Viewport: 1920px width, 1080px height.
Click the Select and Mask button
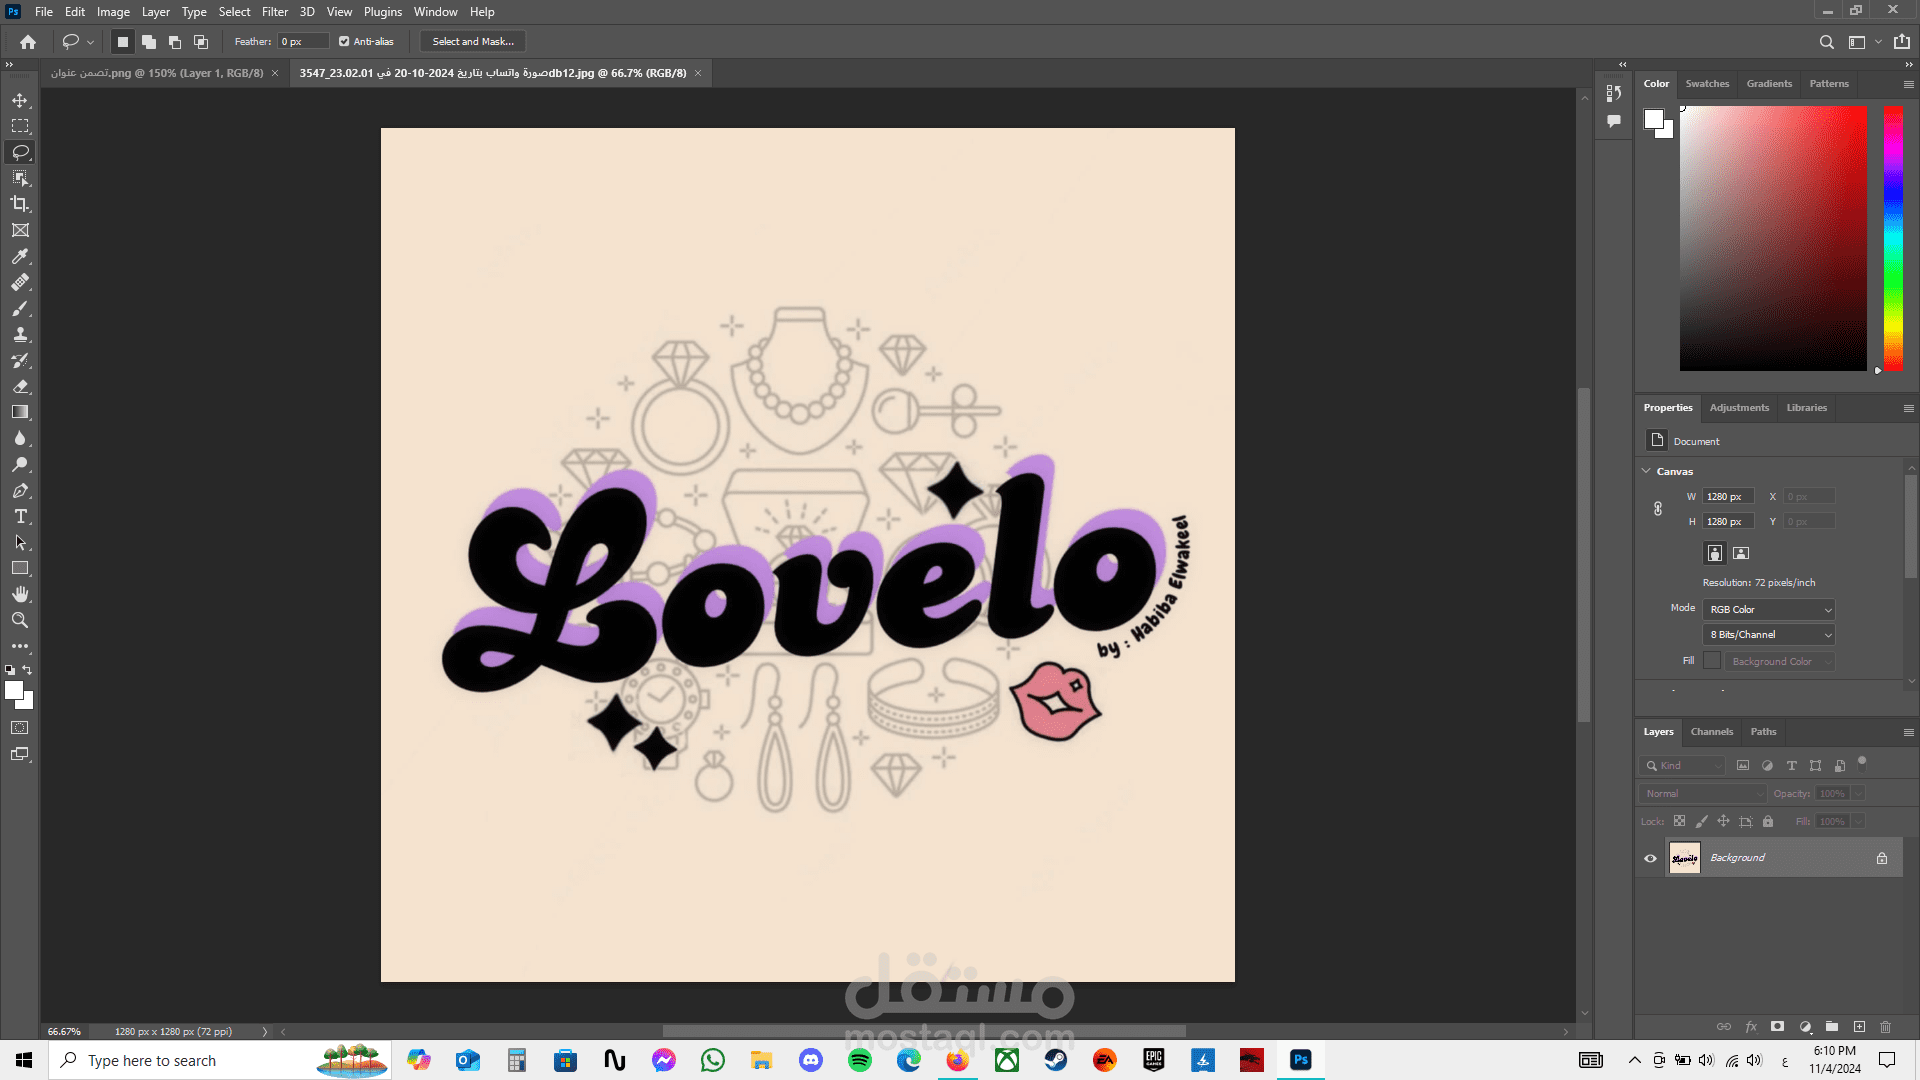473,42
